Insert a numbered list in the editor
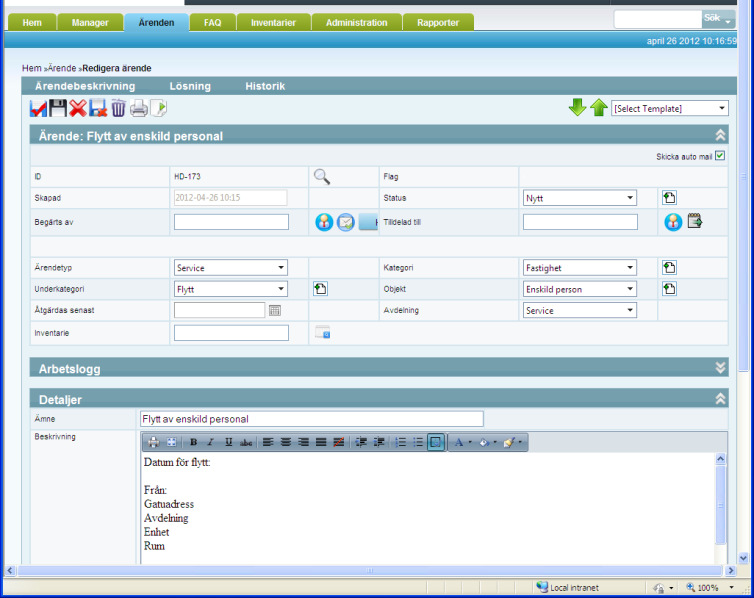This screenshot has height=598, width=754. (x=400, y=442)
